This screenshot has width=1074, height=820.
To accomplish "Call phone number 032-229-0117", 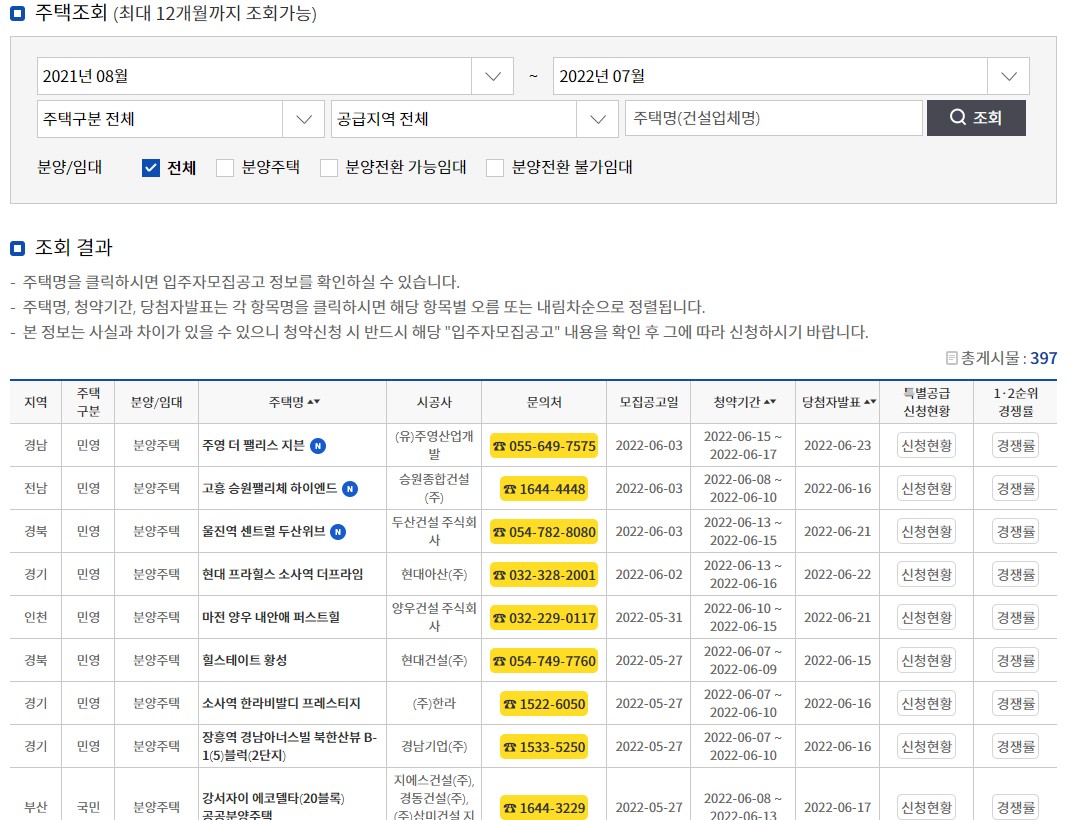I will pyautogui.click(x=544, y=618).
